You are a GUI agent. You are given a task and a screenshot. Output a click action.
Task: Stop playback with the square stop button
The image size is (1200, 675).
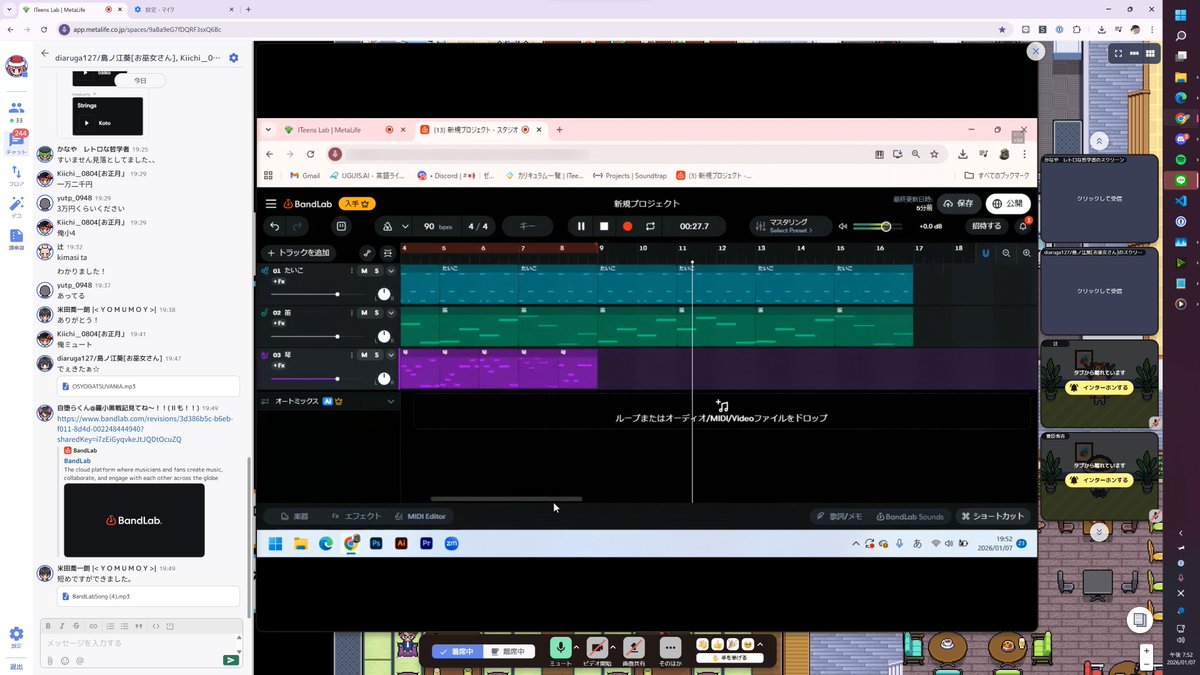pyautogui.click(x=604, y=226)
